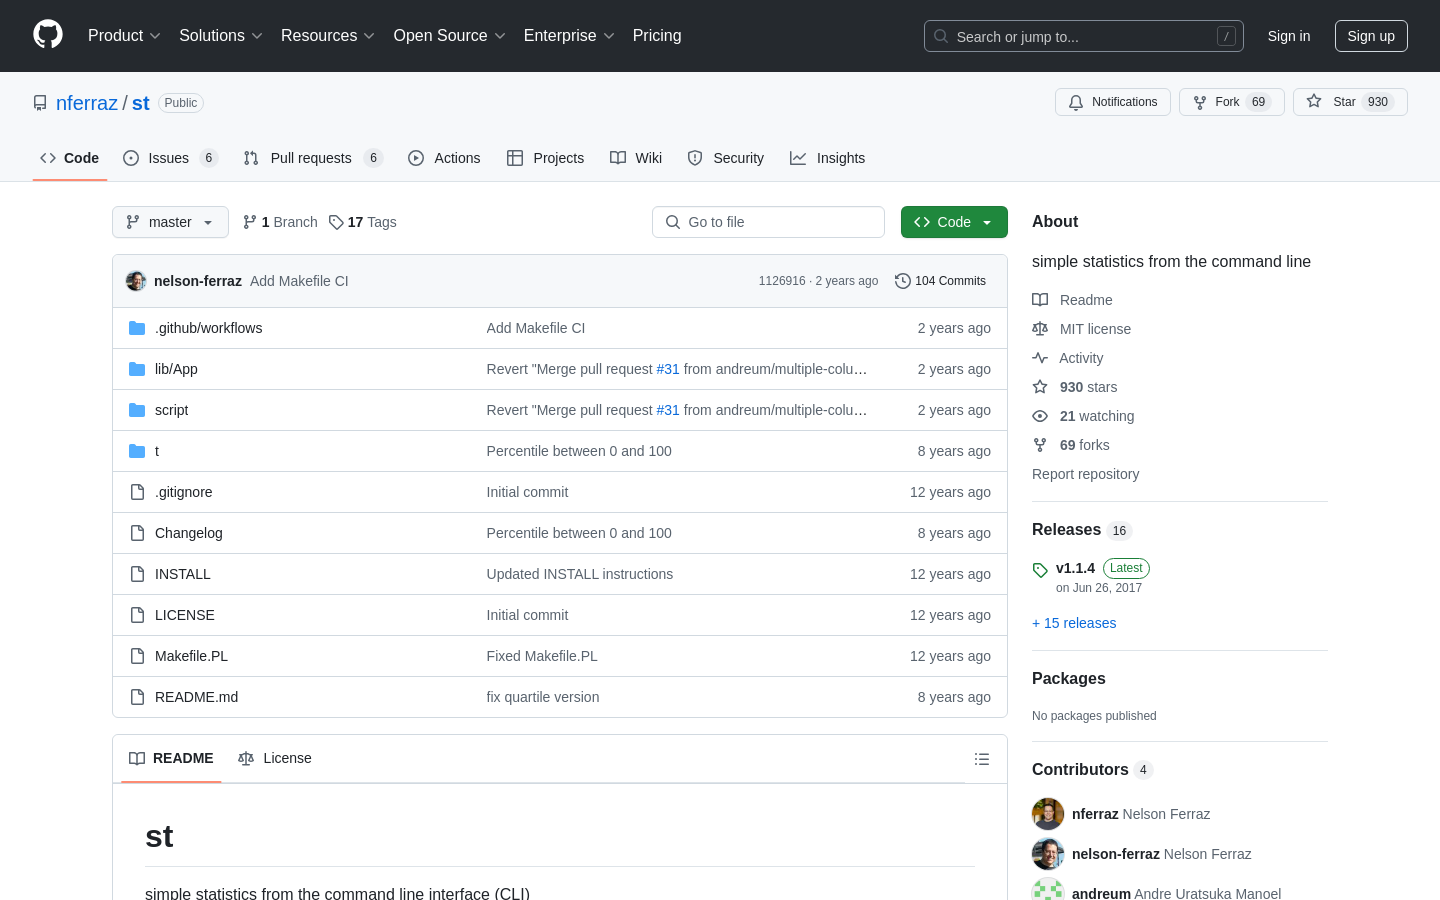Click the README.md file icon
Screen dimensions: 1440x900
[x=137, y=697]
